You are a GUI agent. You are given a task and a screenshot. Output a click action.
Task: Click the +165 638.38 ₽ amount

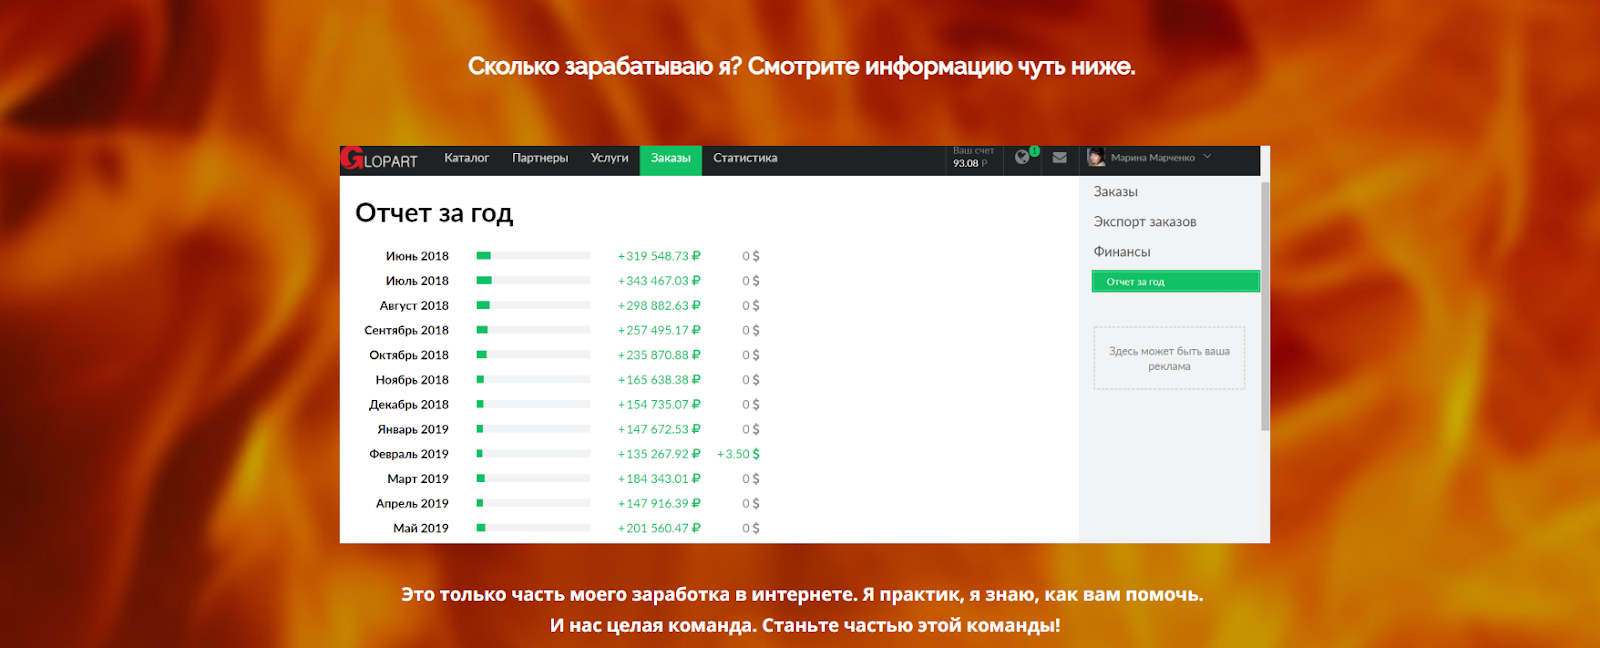tap(659, 380)
